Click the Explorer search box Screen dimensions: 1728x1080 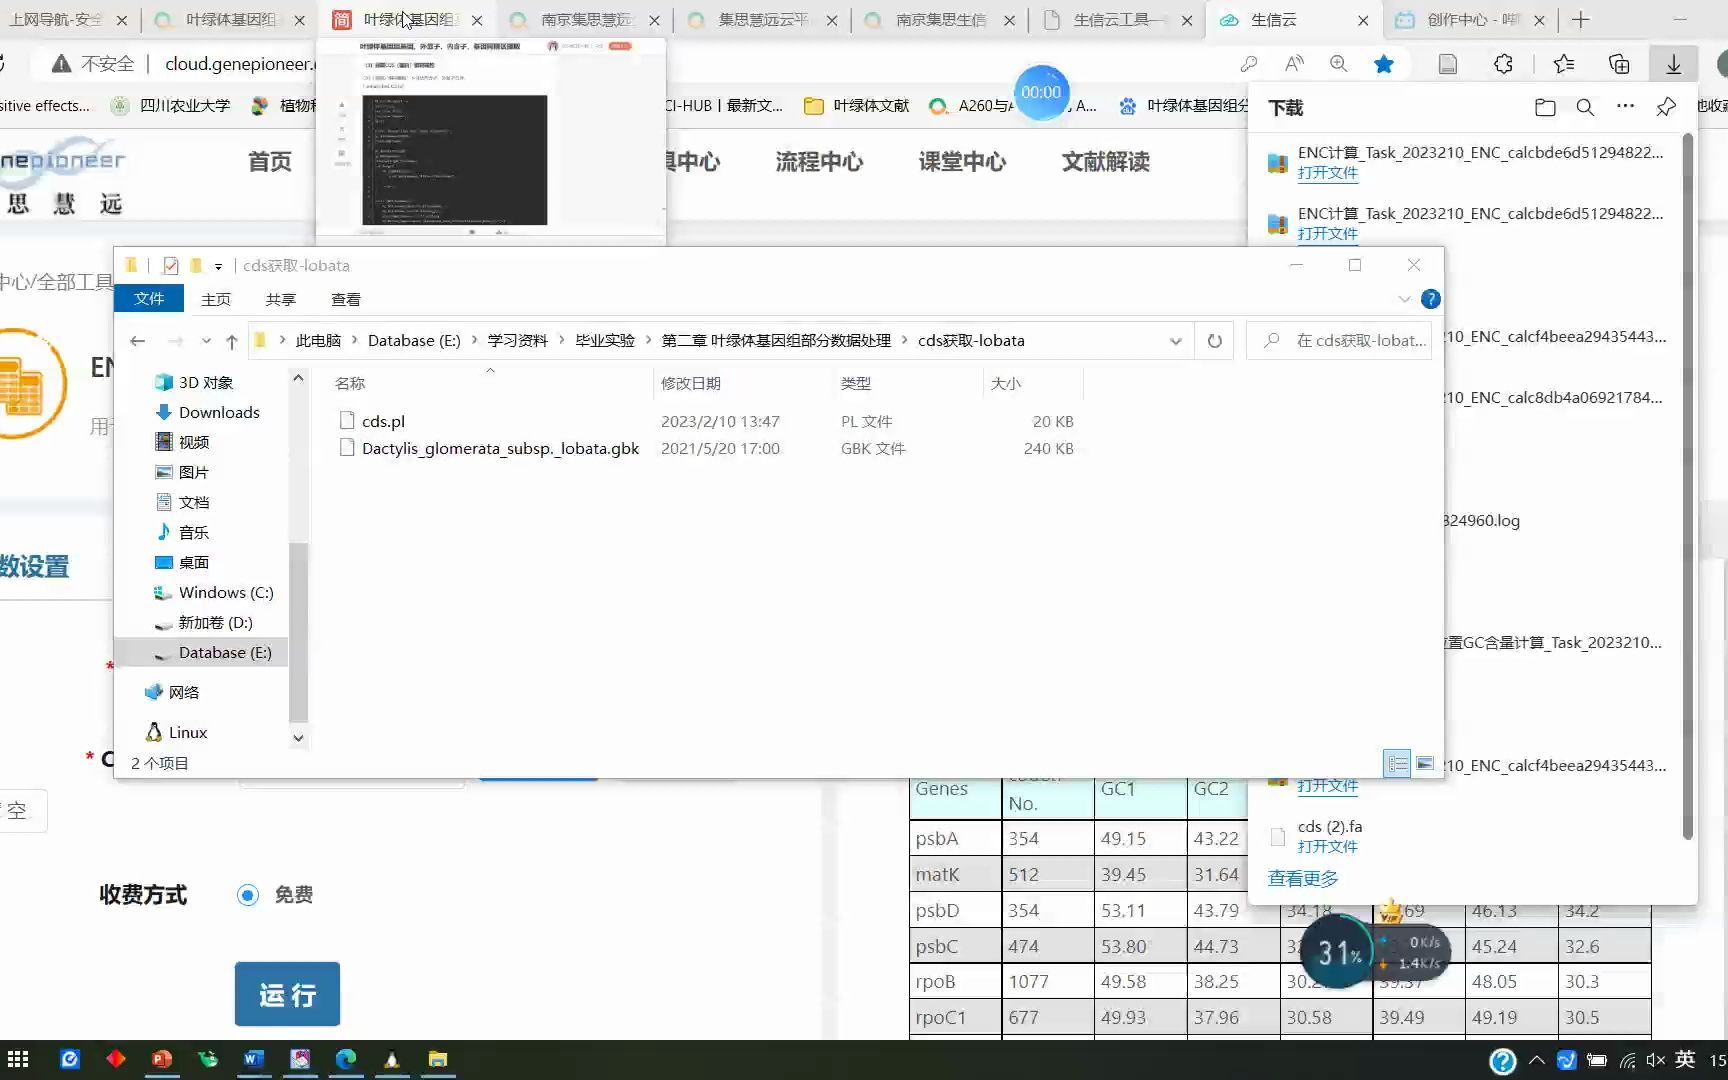click(x=1340, y=341)
